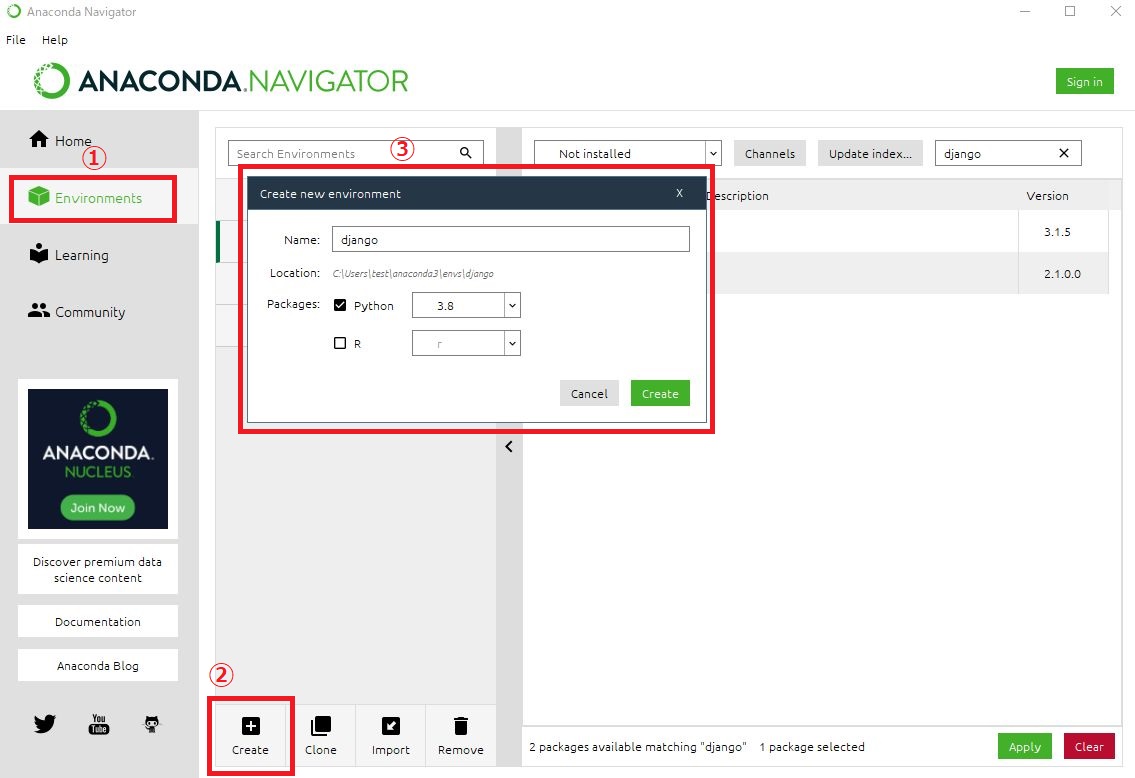The height and width of the screenshot is (778, 1135).
Task: Import an environment
Action: point(391,736)
